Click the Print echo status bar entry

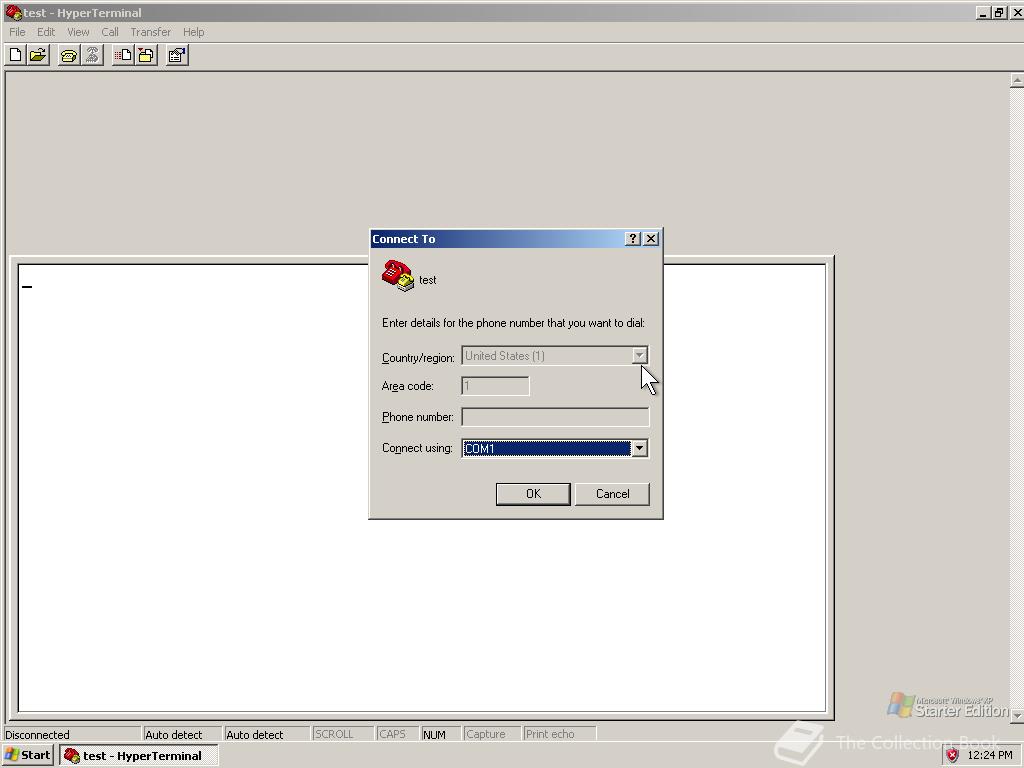tap(560, 735)
